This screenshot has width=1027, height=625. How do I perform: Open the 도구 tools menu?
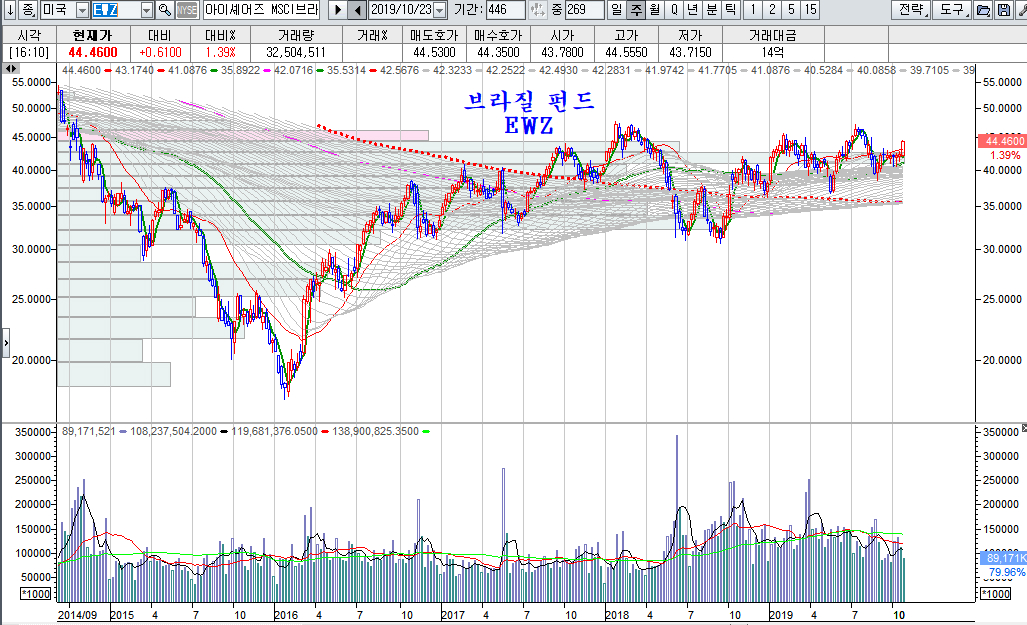(x=948, y=10)
